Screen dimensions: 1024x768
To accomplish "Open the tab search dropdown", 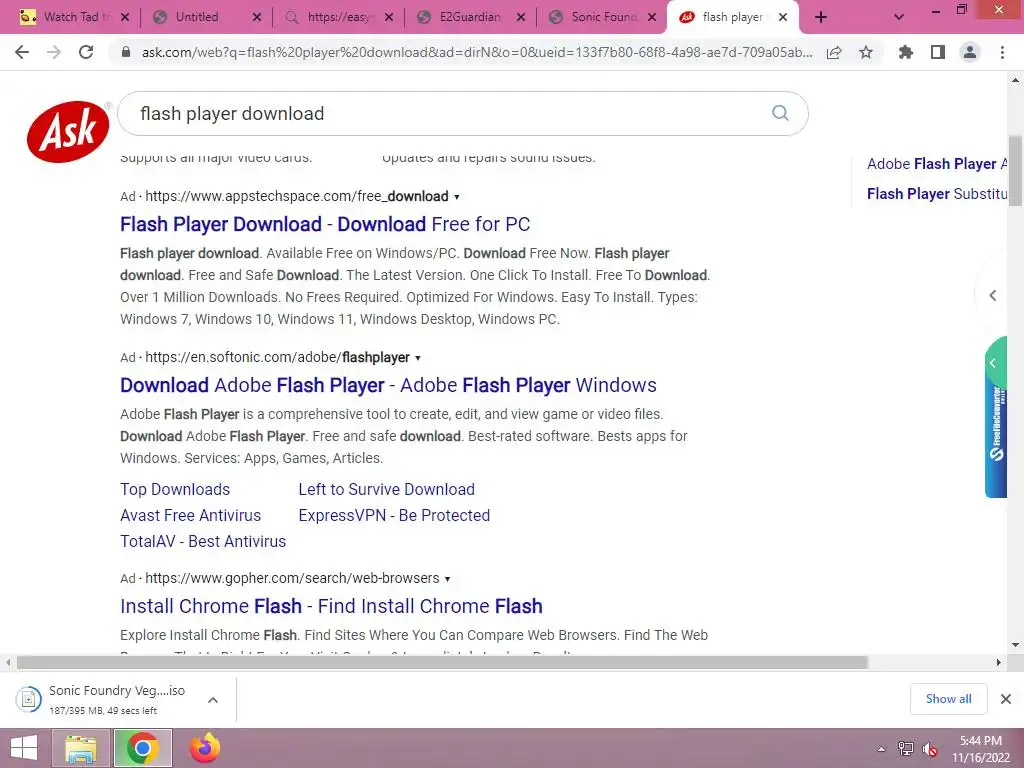I will click(x=899, y=17).
